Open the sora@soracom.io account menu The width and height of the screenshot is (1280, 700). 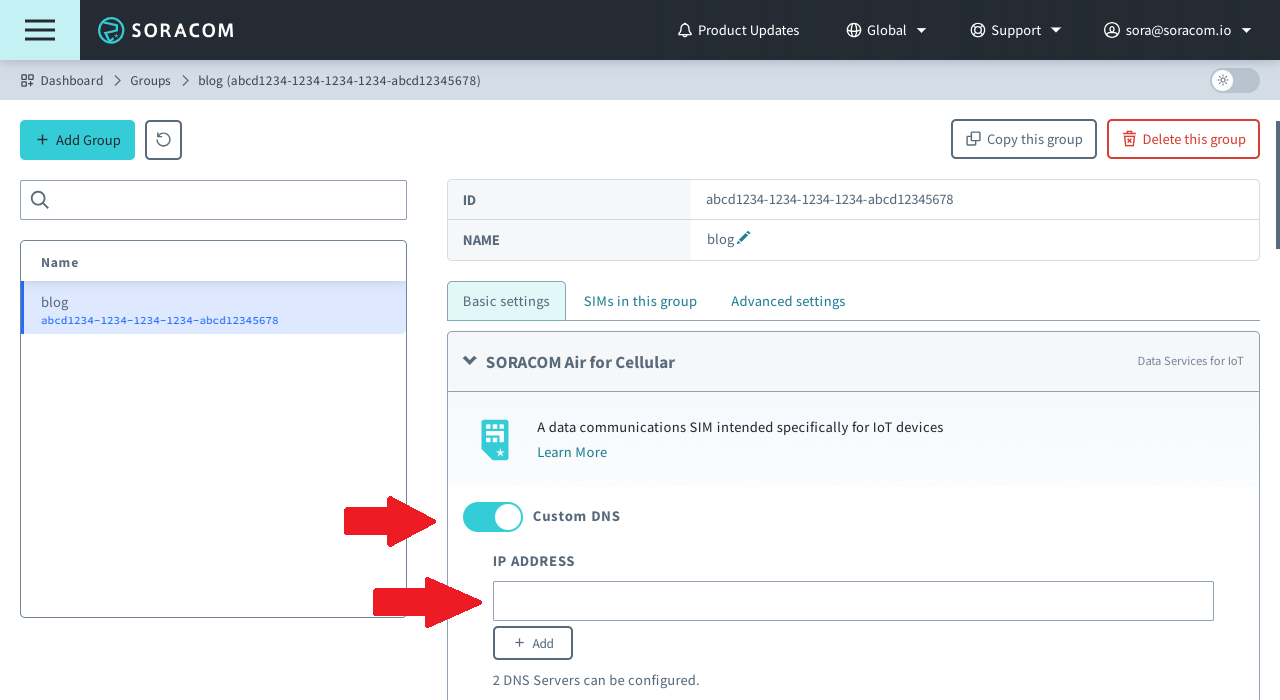click(1177, 30)
